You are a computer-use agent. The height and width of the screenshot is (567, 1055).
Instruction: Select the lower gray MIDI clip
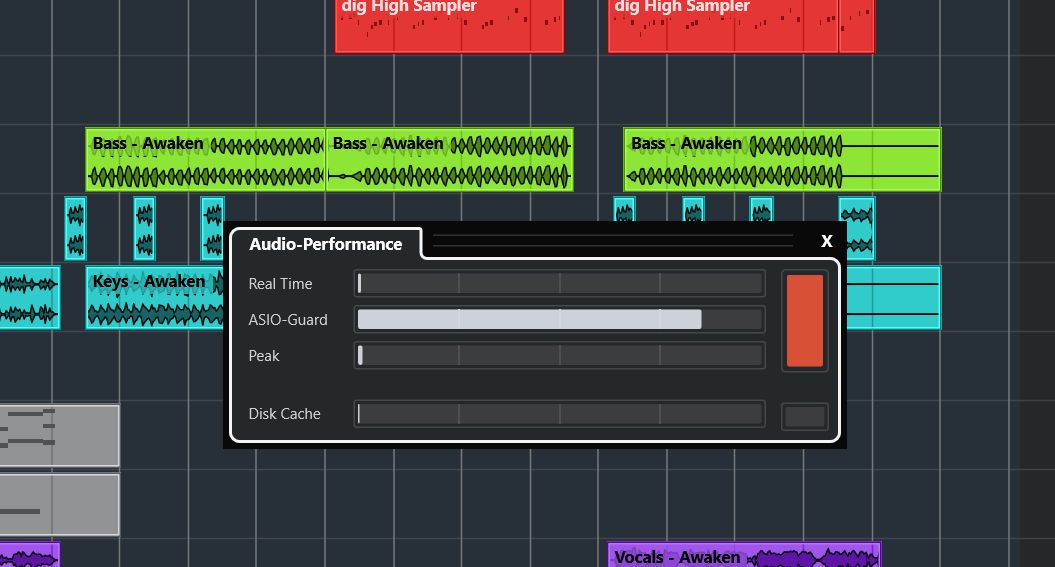pyautogui.click(x=60, y=504)
